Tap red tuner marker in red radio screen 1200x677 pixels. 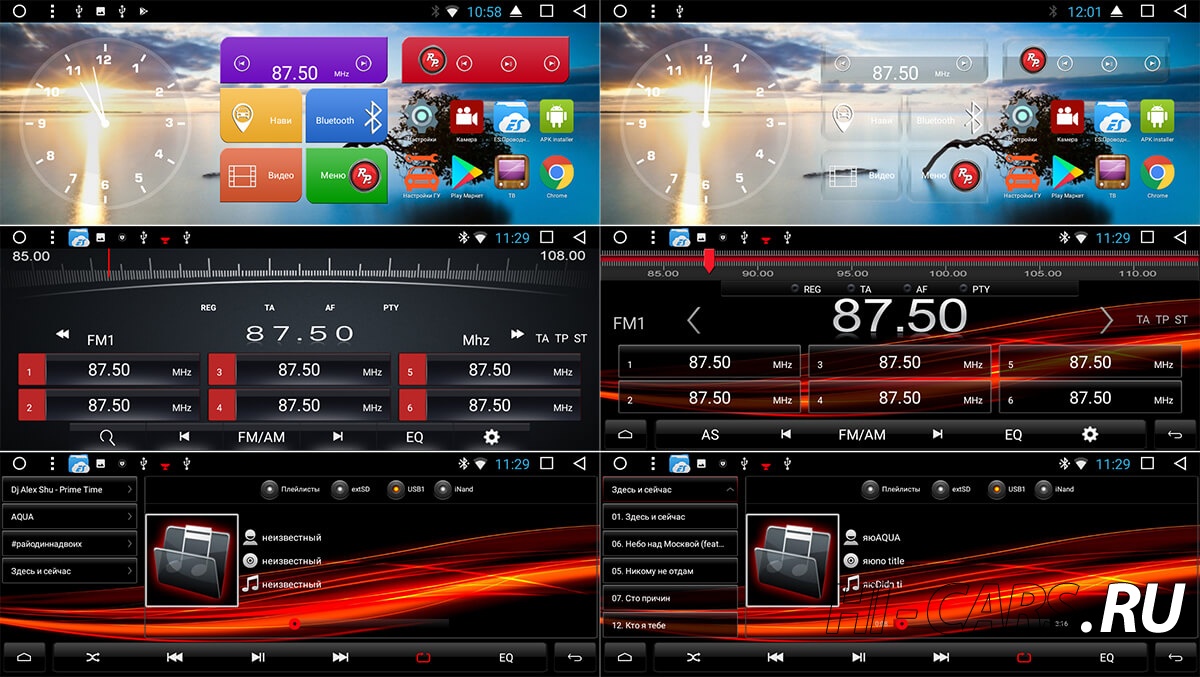709,261
